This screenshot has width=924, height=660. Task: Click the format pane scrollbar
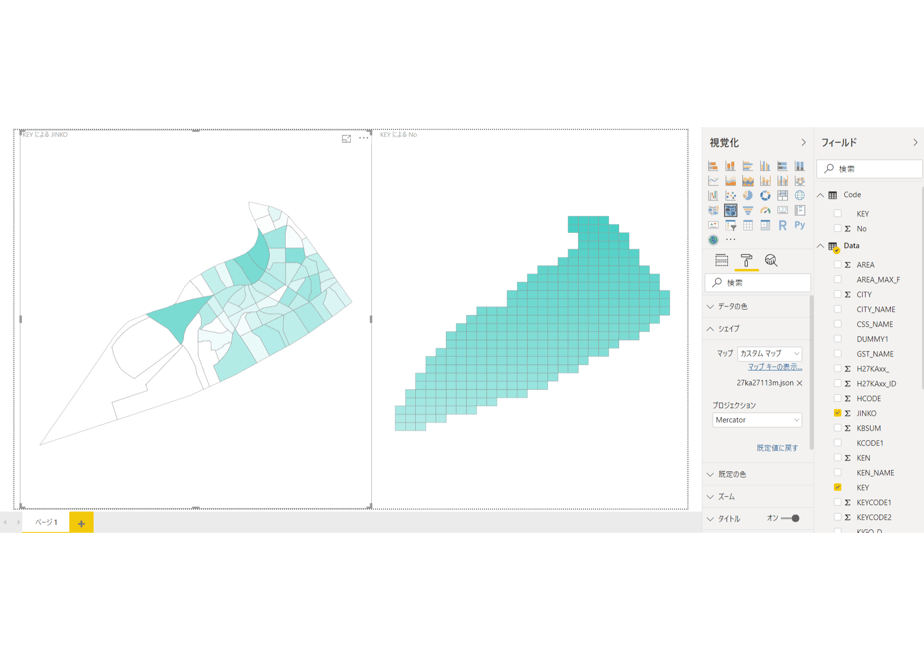tap(811, 371)
